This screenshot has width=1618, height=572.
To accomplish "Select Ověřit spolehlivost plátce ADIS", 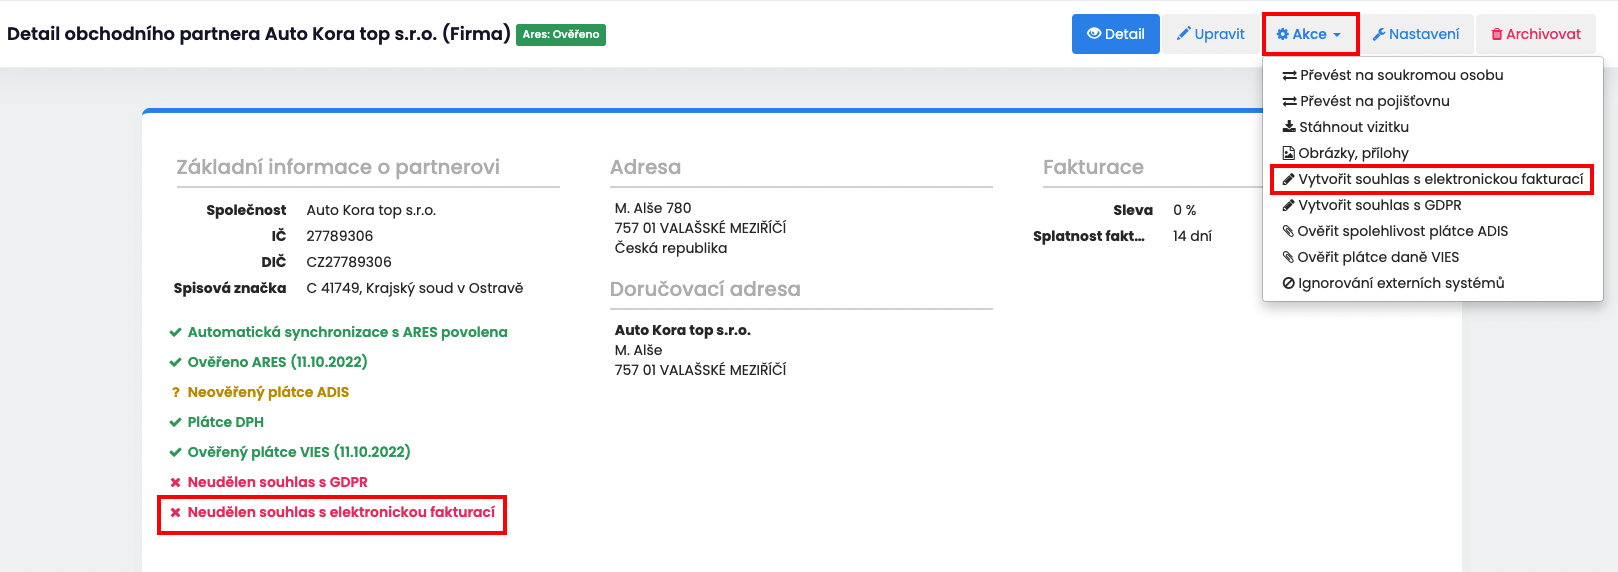I will pos(1402,231).
